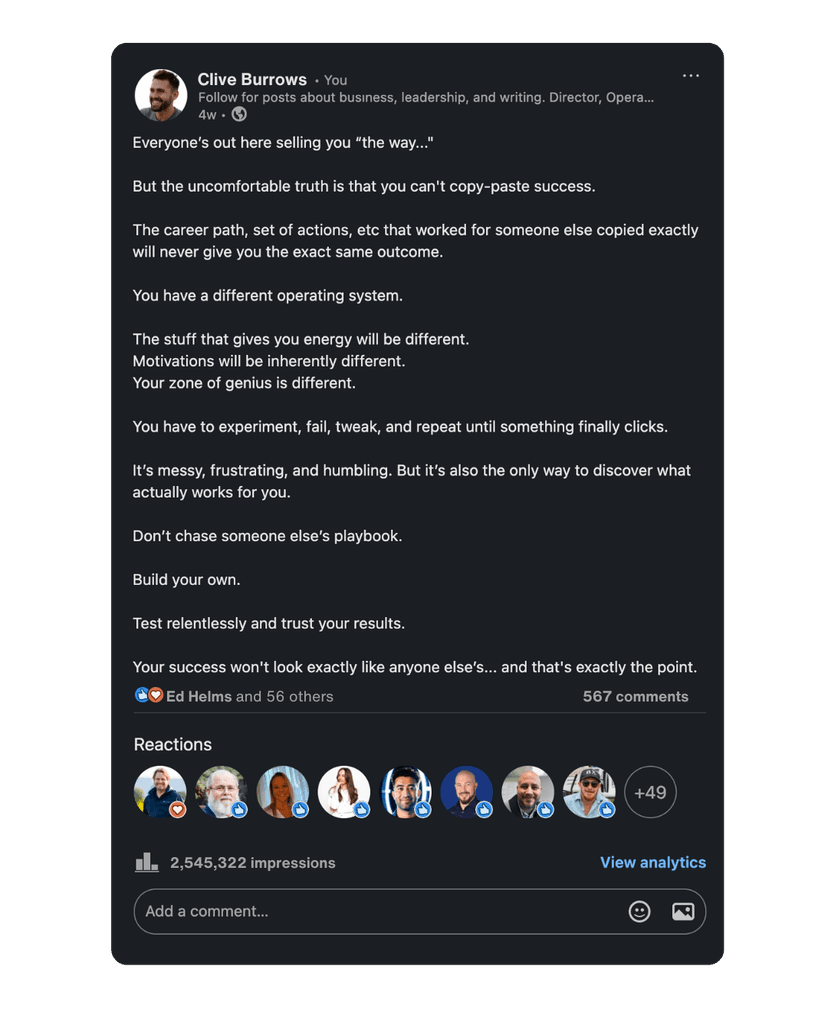
Task: Click the bearded man with glasses avatar
Action: tap(221, 792)
